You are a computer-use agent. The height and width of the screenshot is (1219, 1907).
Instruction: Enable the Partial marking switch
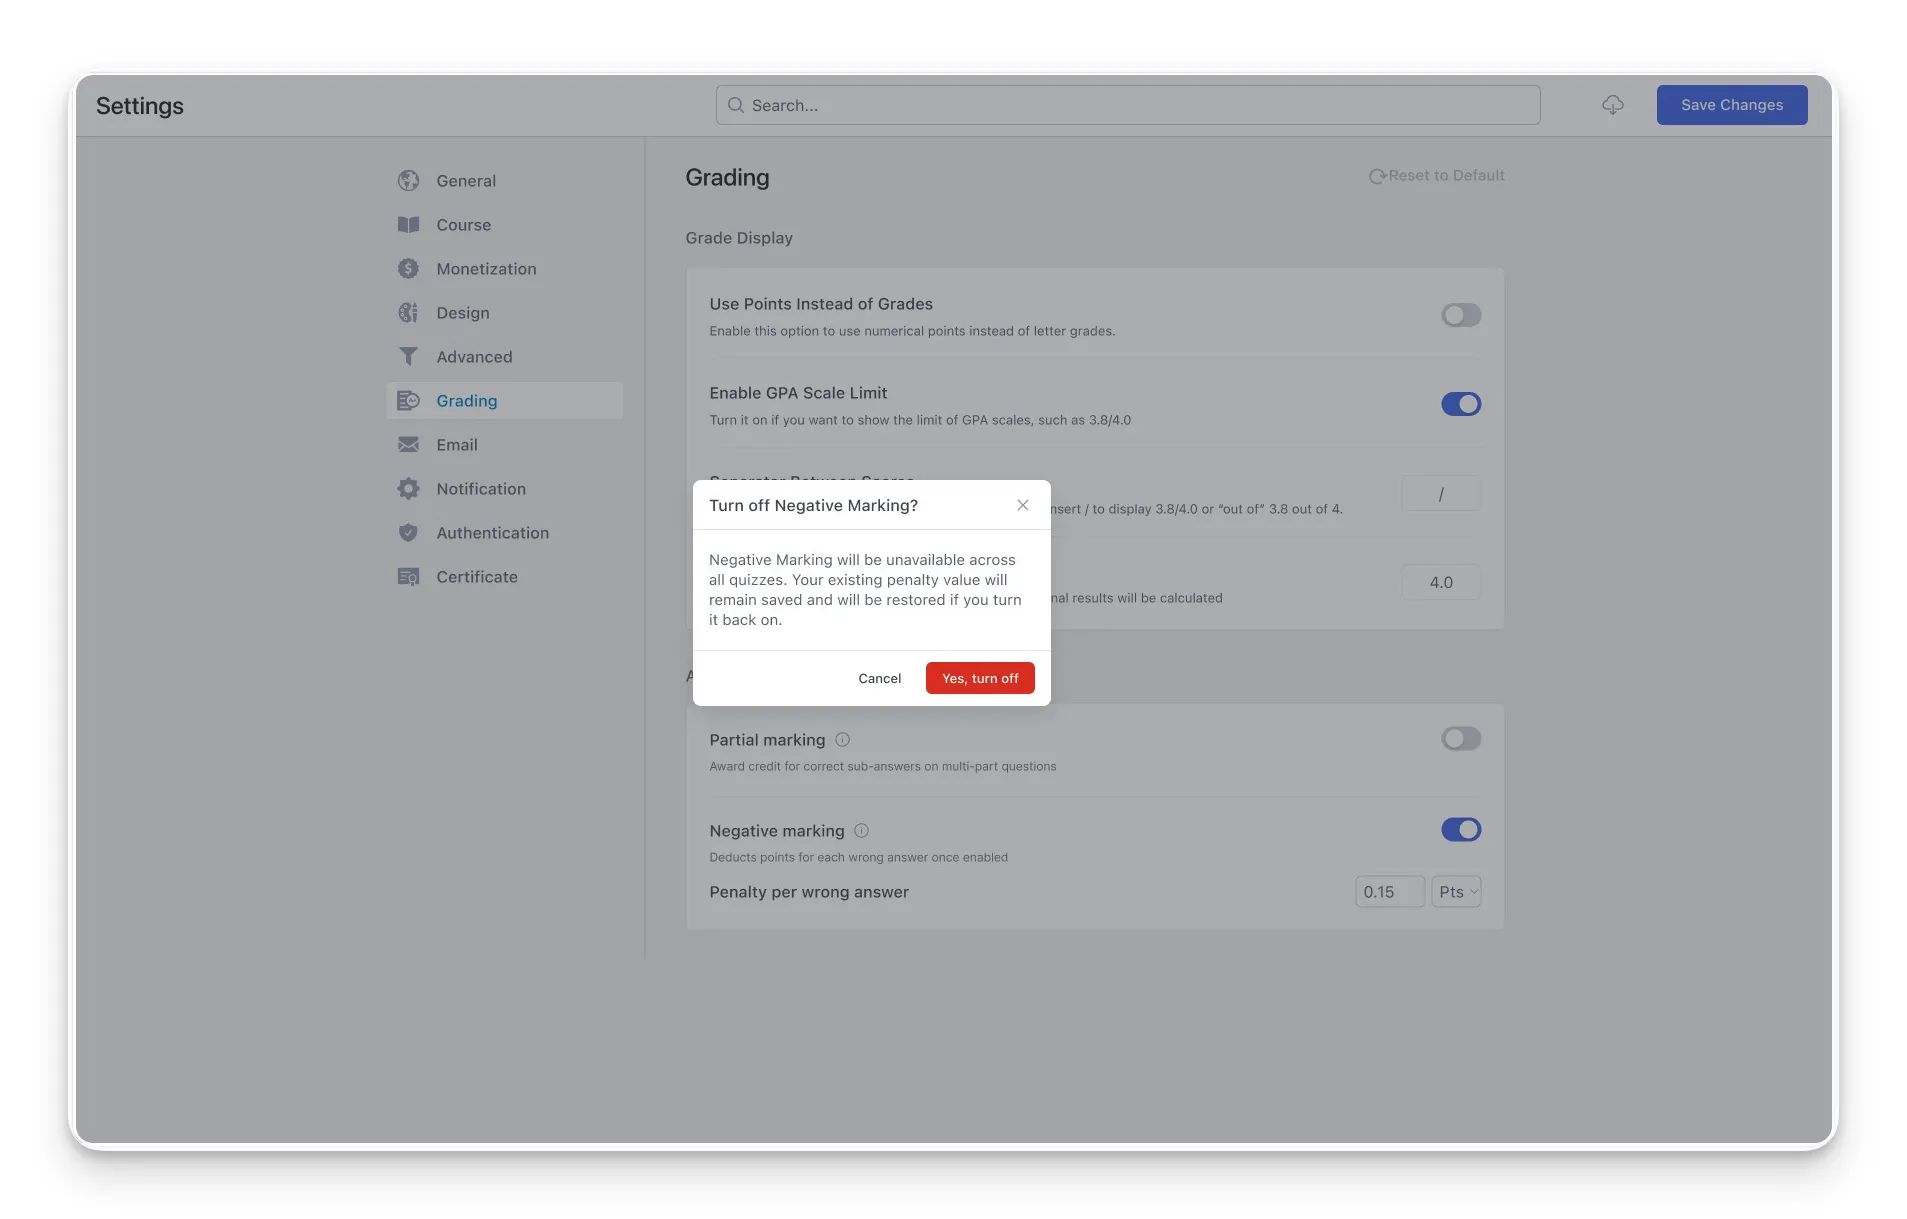pos(1461,739)
